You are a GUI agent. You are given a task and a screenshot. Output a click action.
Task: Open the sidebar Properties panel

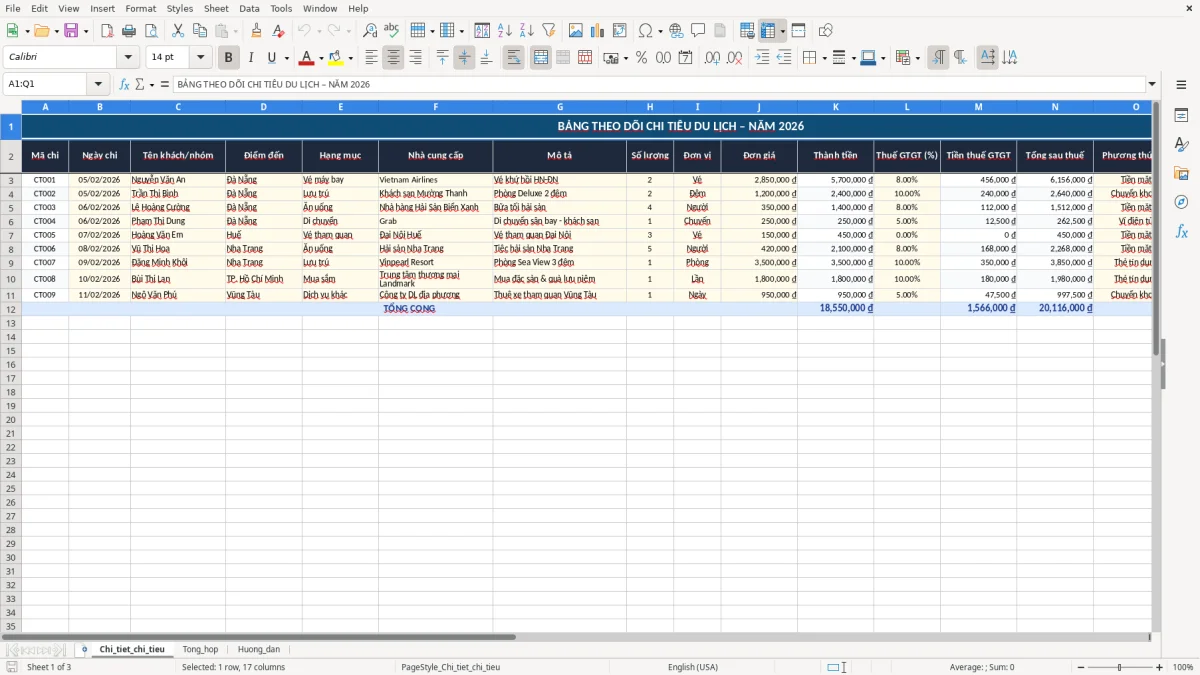click(1181, 116)
